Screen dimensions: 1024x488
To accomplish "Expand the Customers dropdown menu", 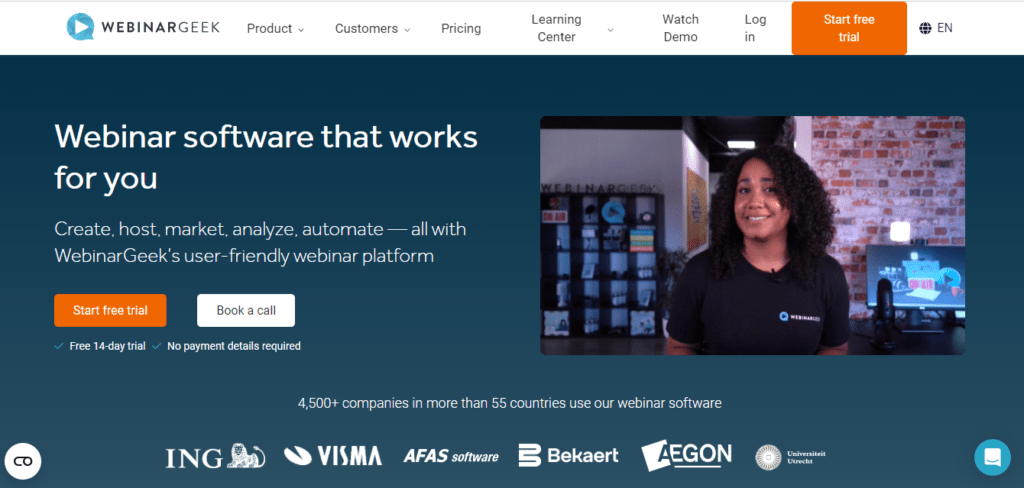I will (372, 29).
